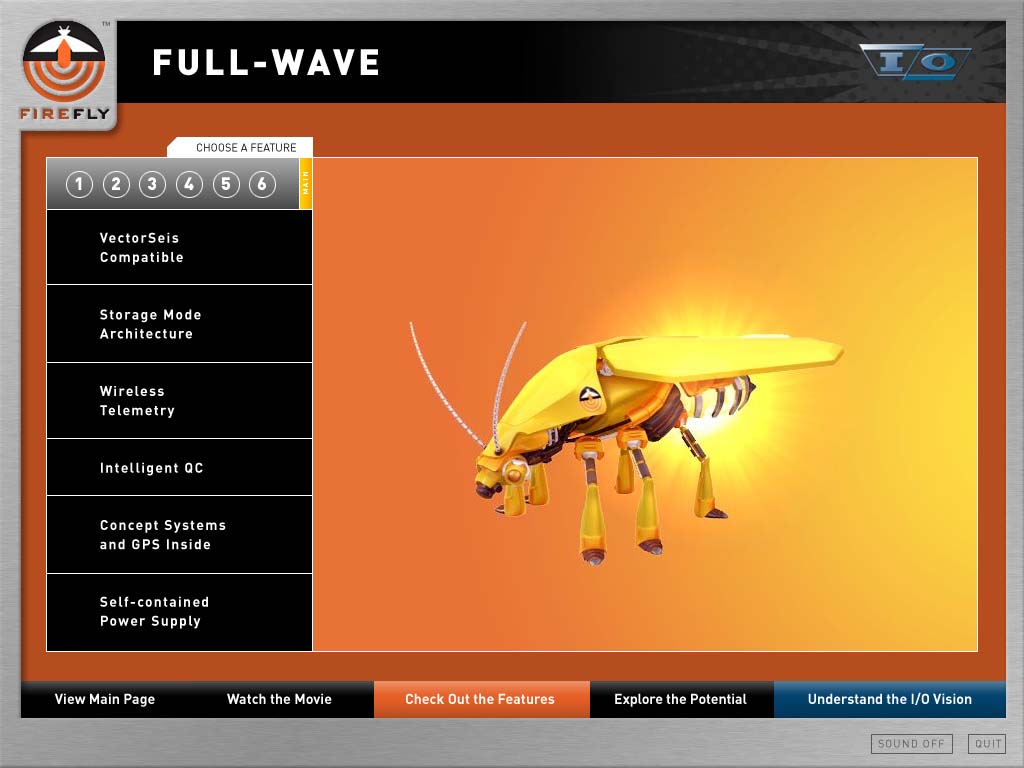This screenshot has width=1024, height=768.
Task: Open the VectorSeis Compatible feature
Action: coord(179,248)
